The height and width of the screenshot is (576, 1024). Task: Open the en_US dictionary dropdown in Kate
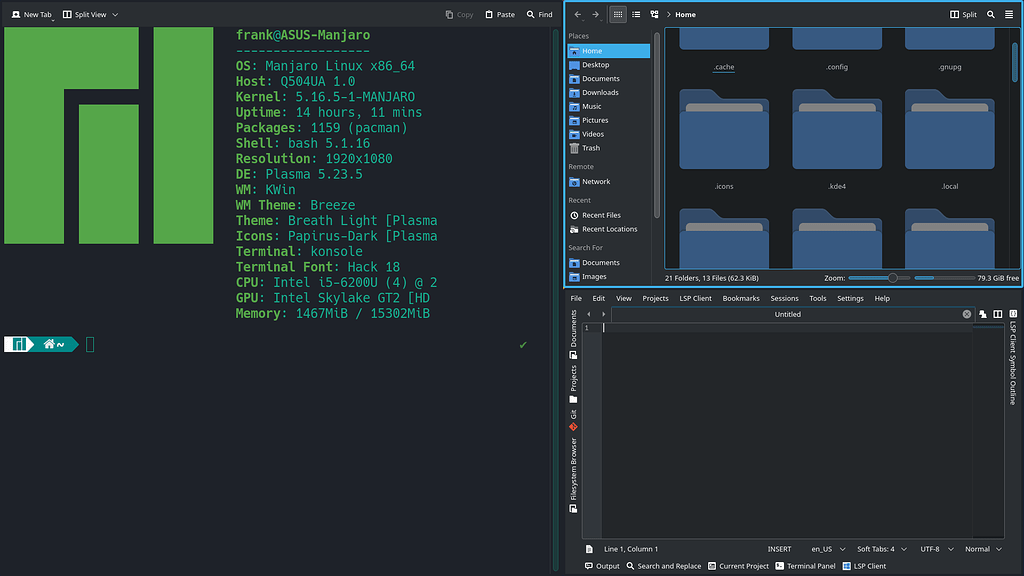(x=826, y=548)
